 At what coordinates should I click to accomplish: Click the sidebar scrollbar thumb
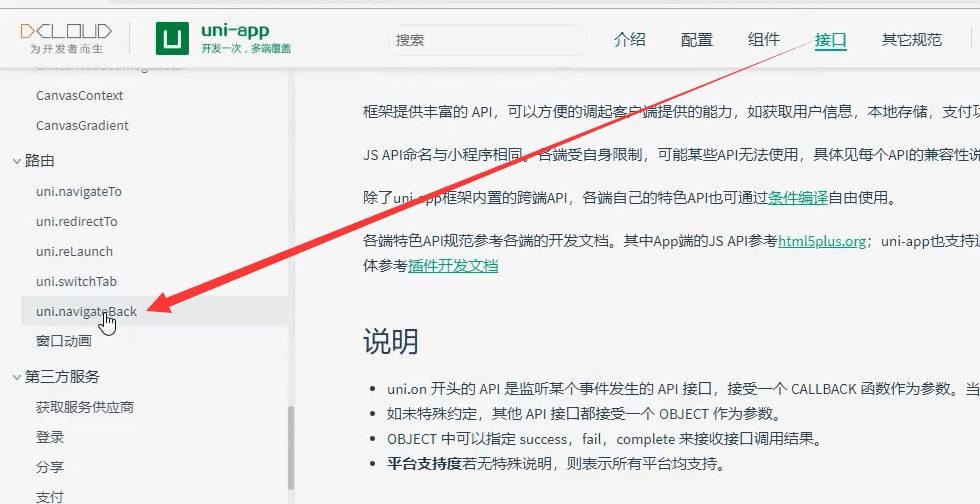click(291, 448)
